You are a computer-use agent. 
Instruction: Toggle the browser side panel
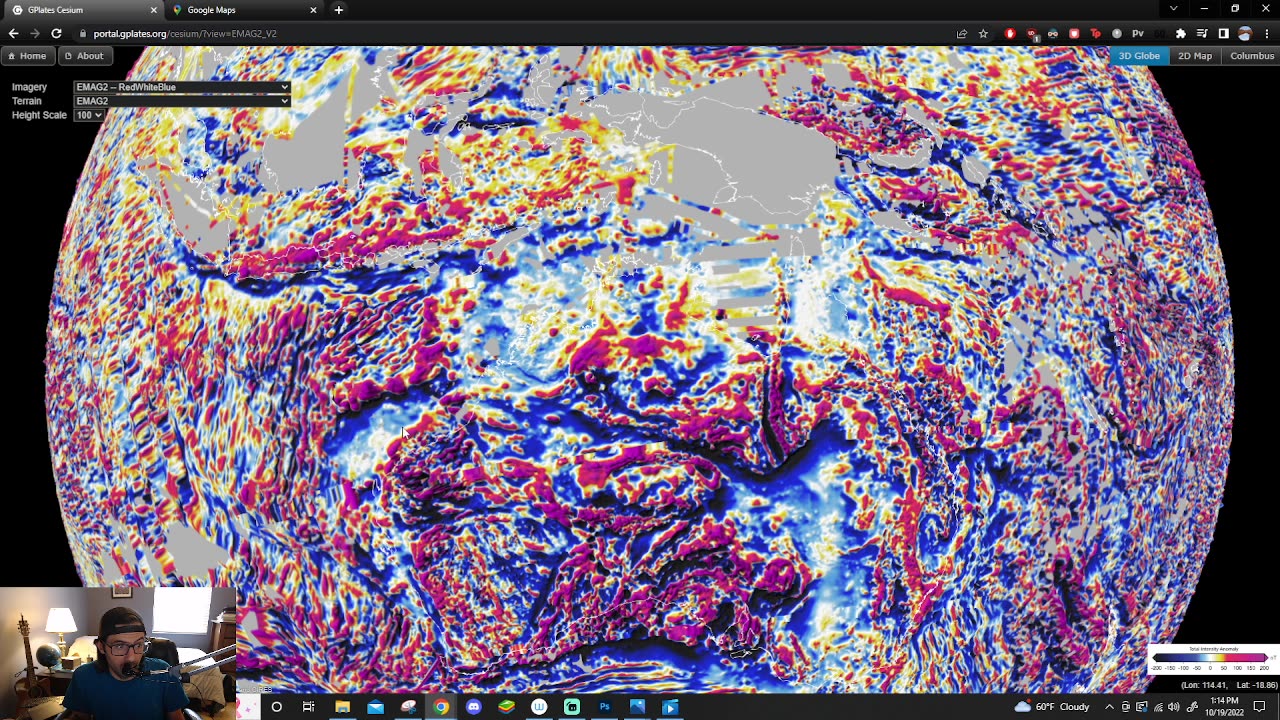coord(1223,33)
